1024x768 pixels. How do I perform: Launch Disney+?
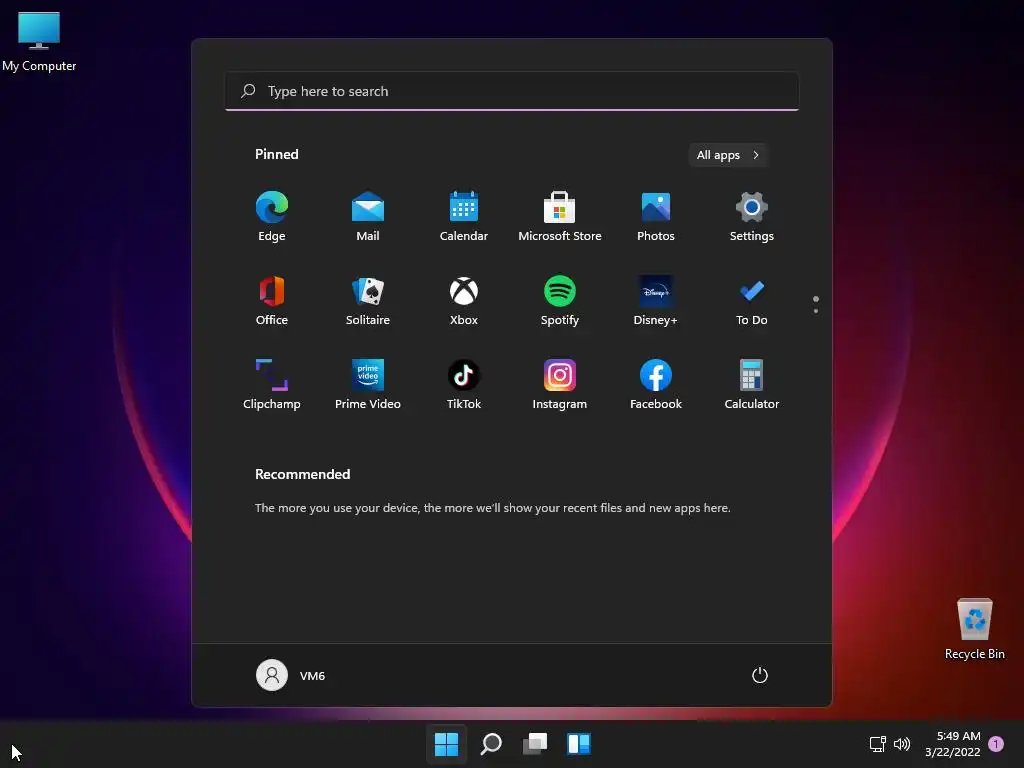tap(656, 300)
